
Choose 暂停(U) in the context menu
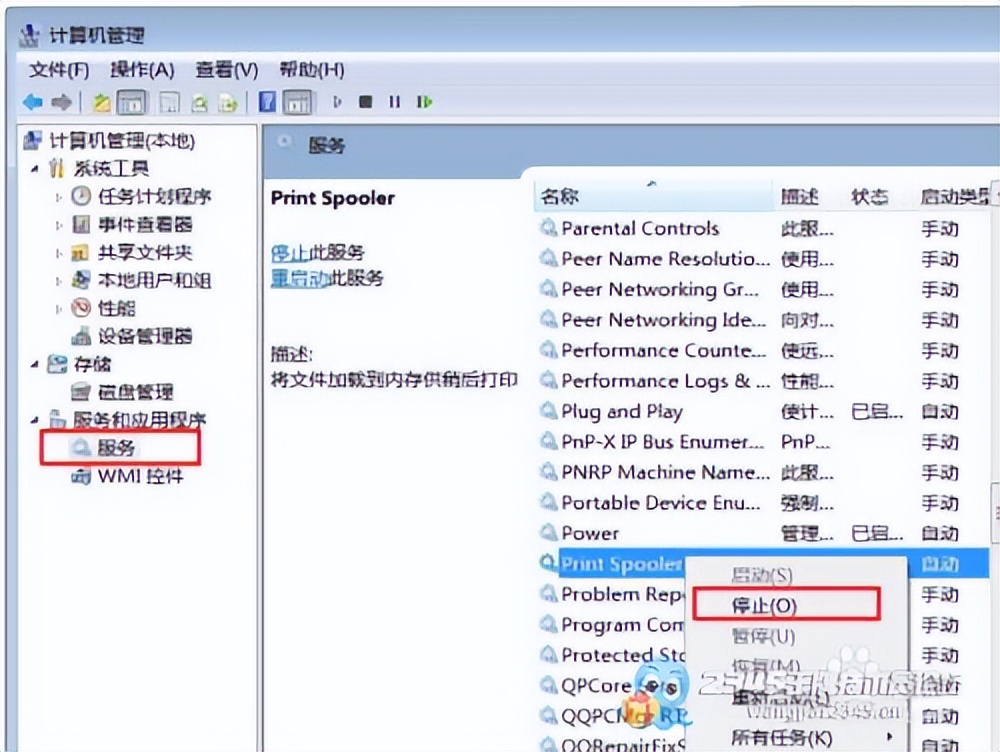coord(763,636)
